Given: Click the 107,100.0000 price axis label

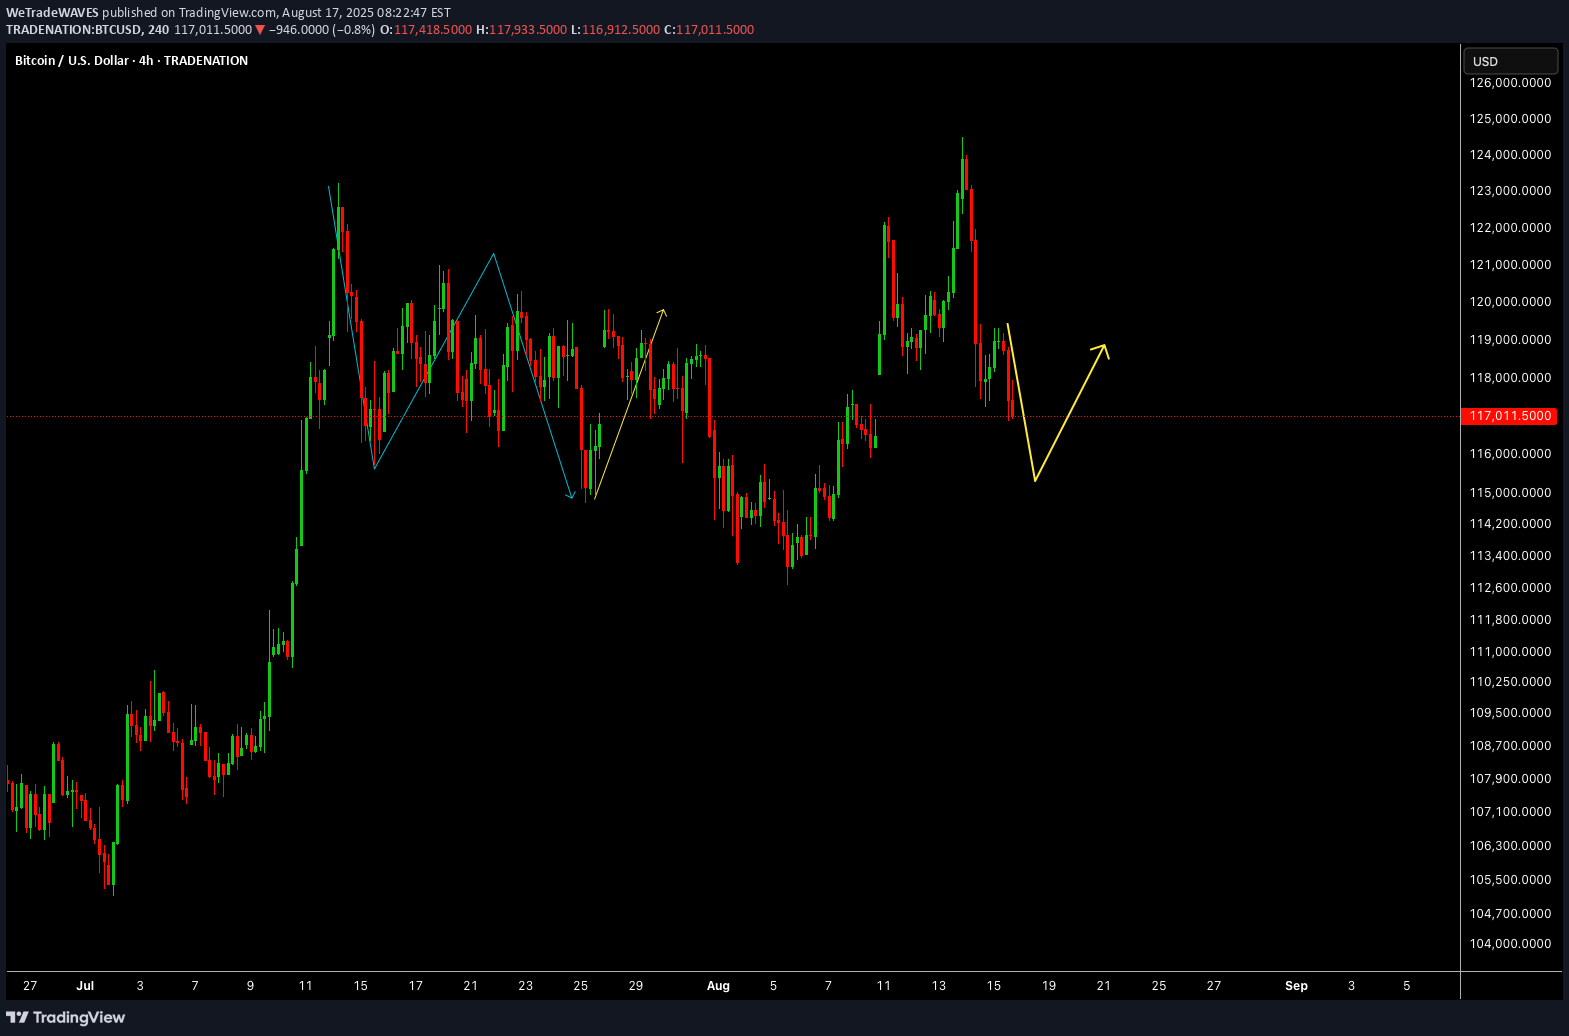Looking at the screenshot, I should [x=1510, y=811].
